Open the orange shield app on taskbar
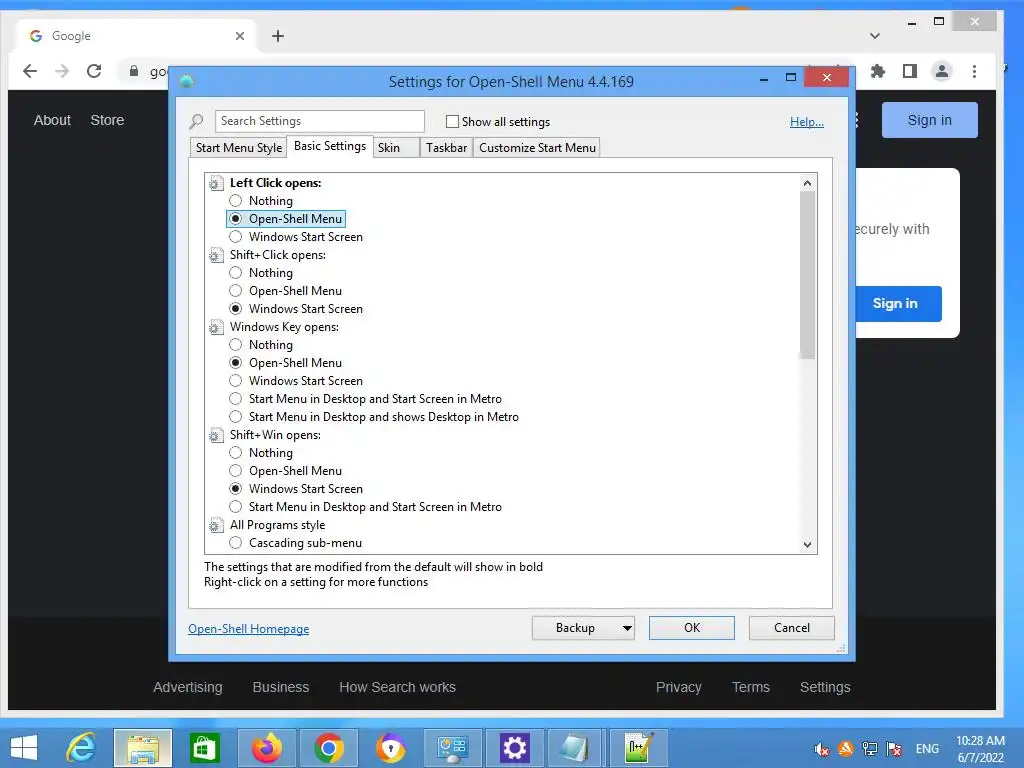Image resolution: width=1024 pixels, height=768 pixels. [391, 748]
